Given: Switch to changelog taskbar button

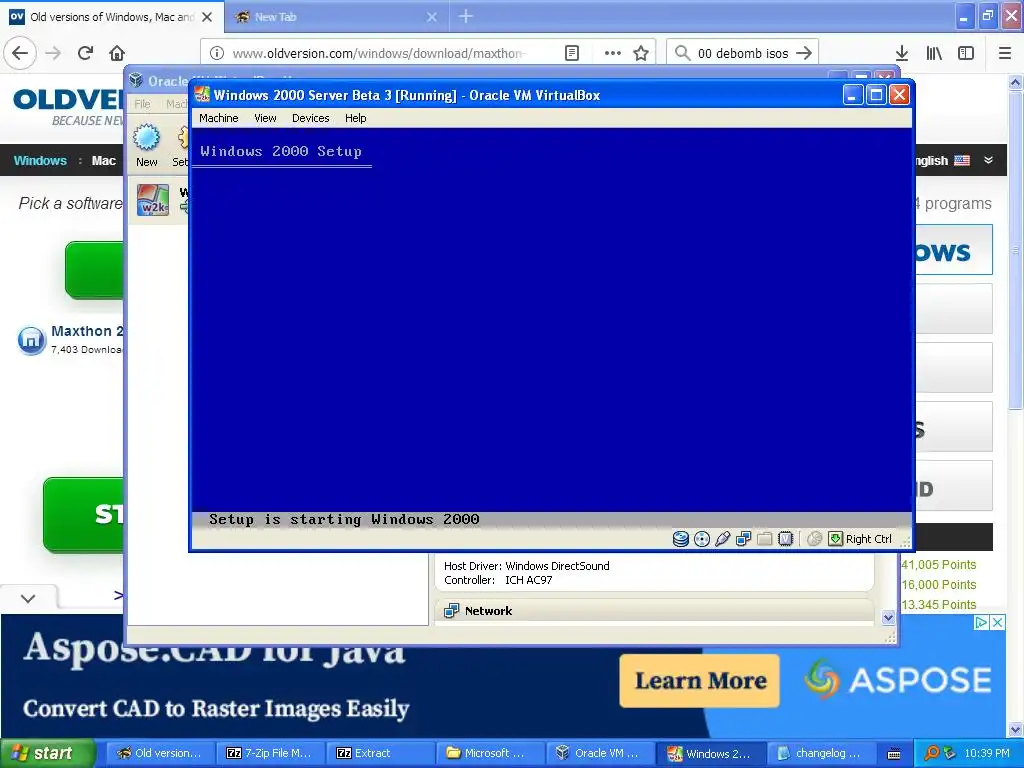Looking at the screenshot, I should (x=820, y=753).
